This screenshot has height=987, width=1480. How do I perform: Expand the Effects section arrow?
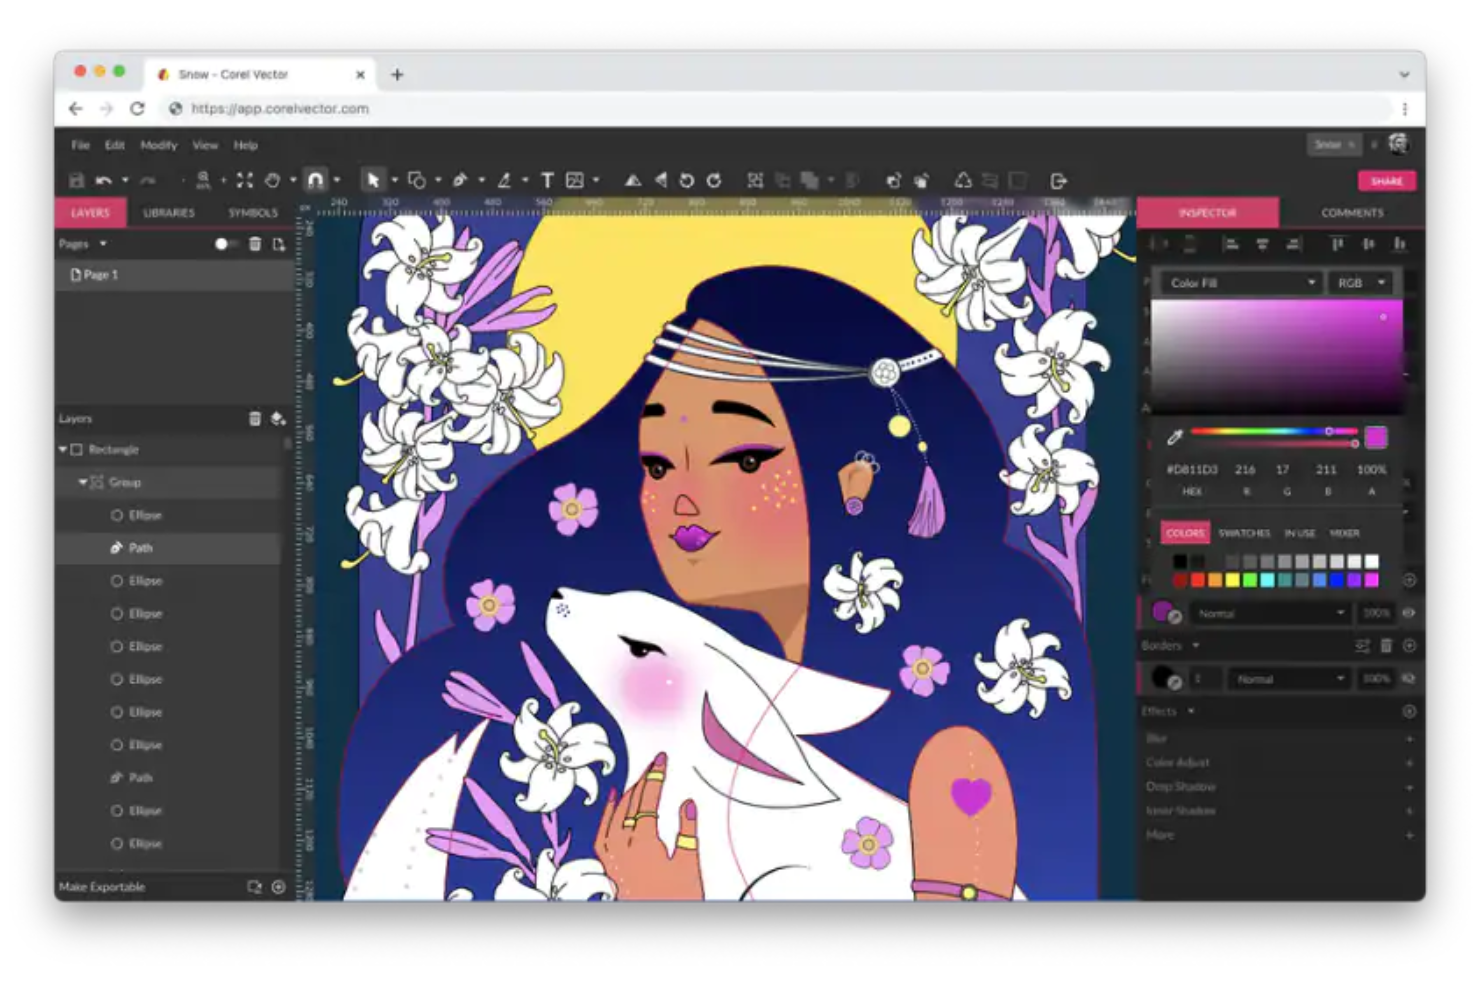point(1191,711)
